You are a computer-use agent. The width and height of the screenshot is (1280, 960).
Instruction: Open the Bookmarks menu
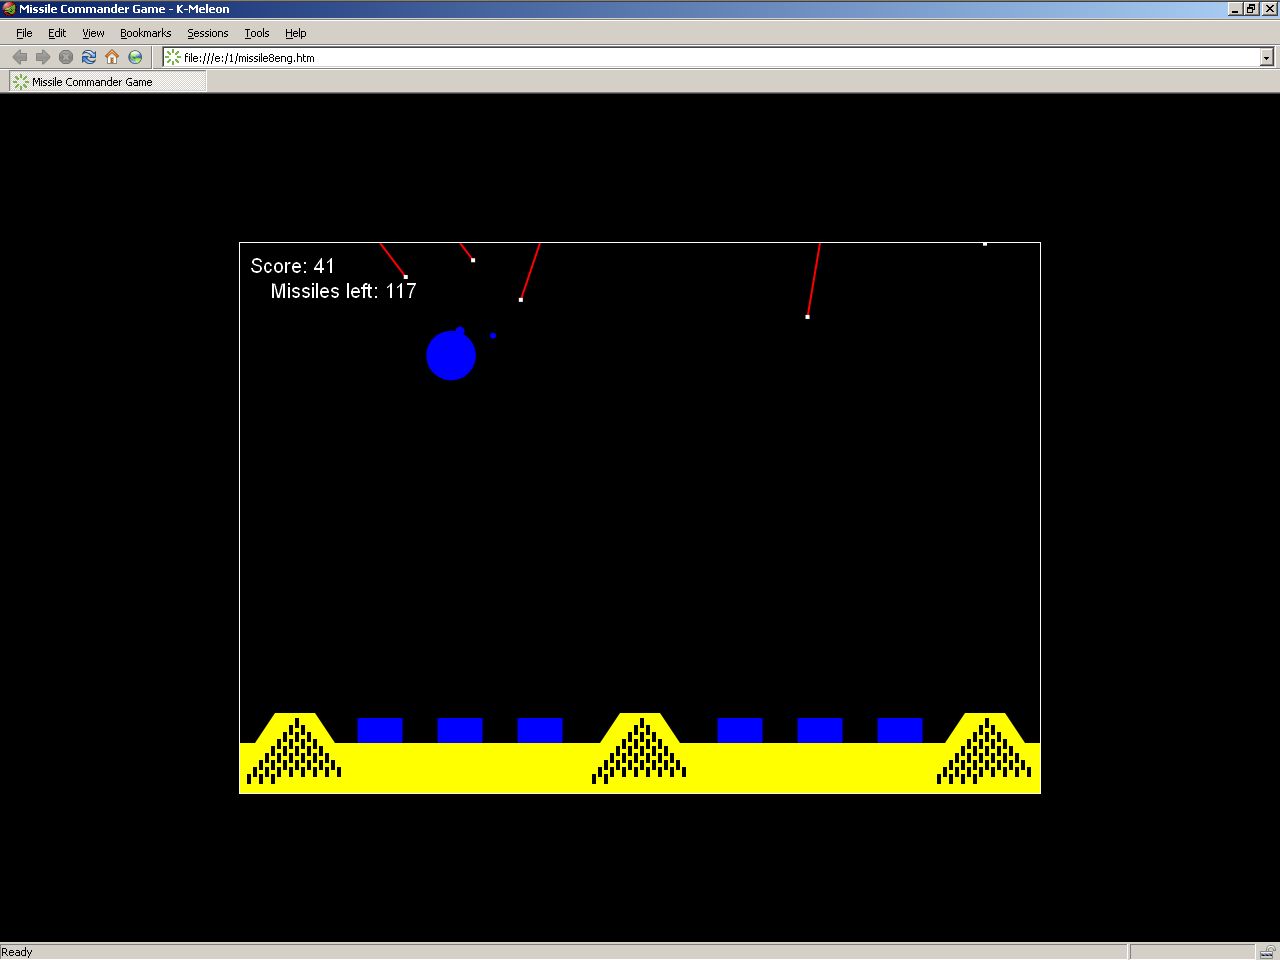click(x=145, y=33)
